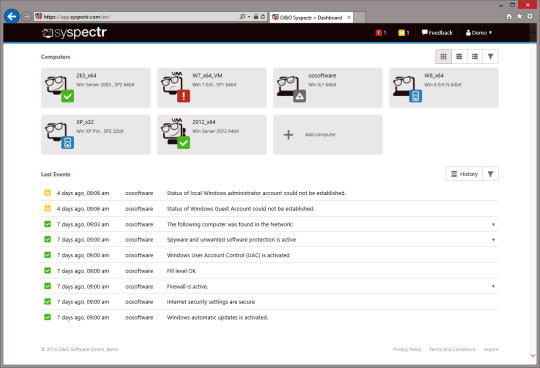Select Windows automatic updates is activated text
Image resolution: width=540 pixels, height=368 pixels.
pyautogui.click(x=217, y=317)
